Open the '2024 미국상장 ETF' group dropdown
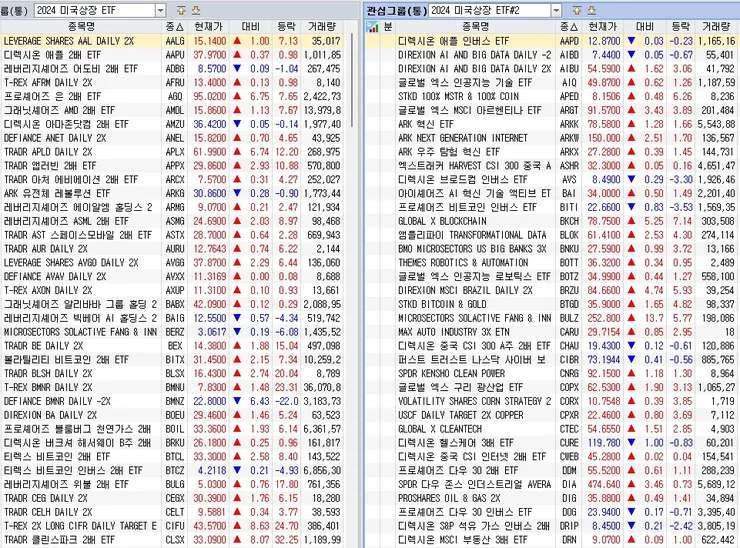 [x=160, y=10]
